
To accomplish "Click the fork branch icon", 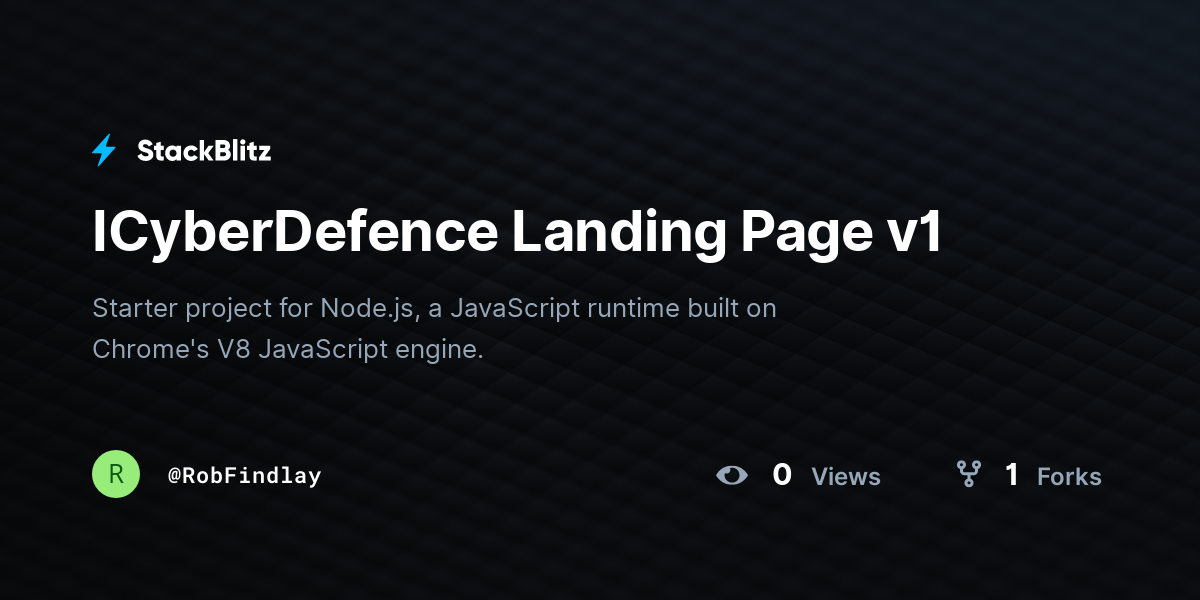I will click(x=968, y=474).
